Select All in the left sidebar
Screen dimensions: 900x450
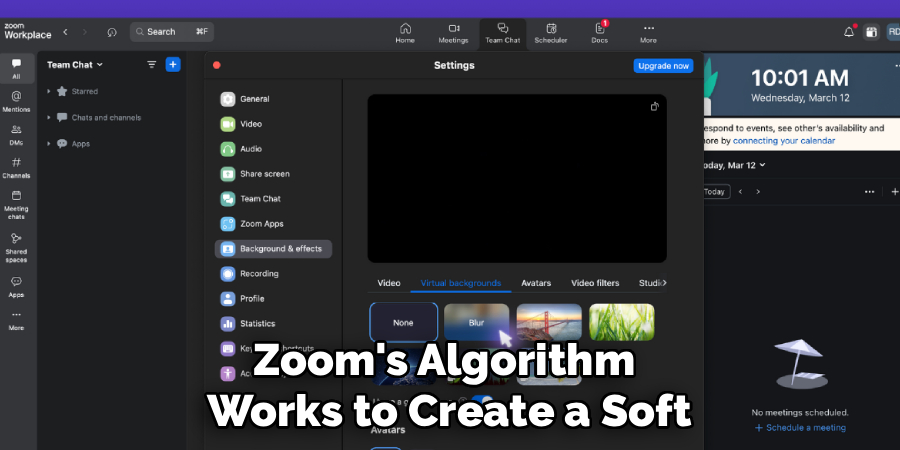[x=16, y=68]
